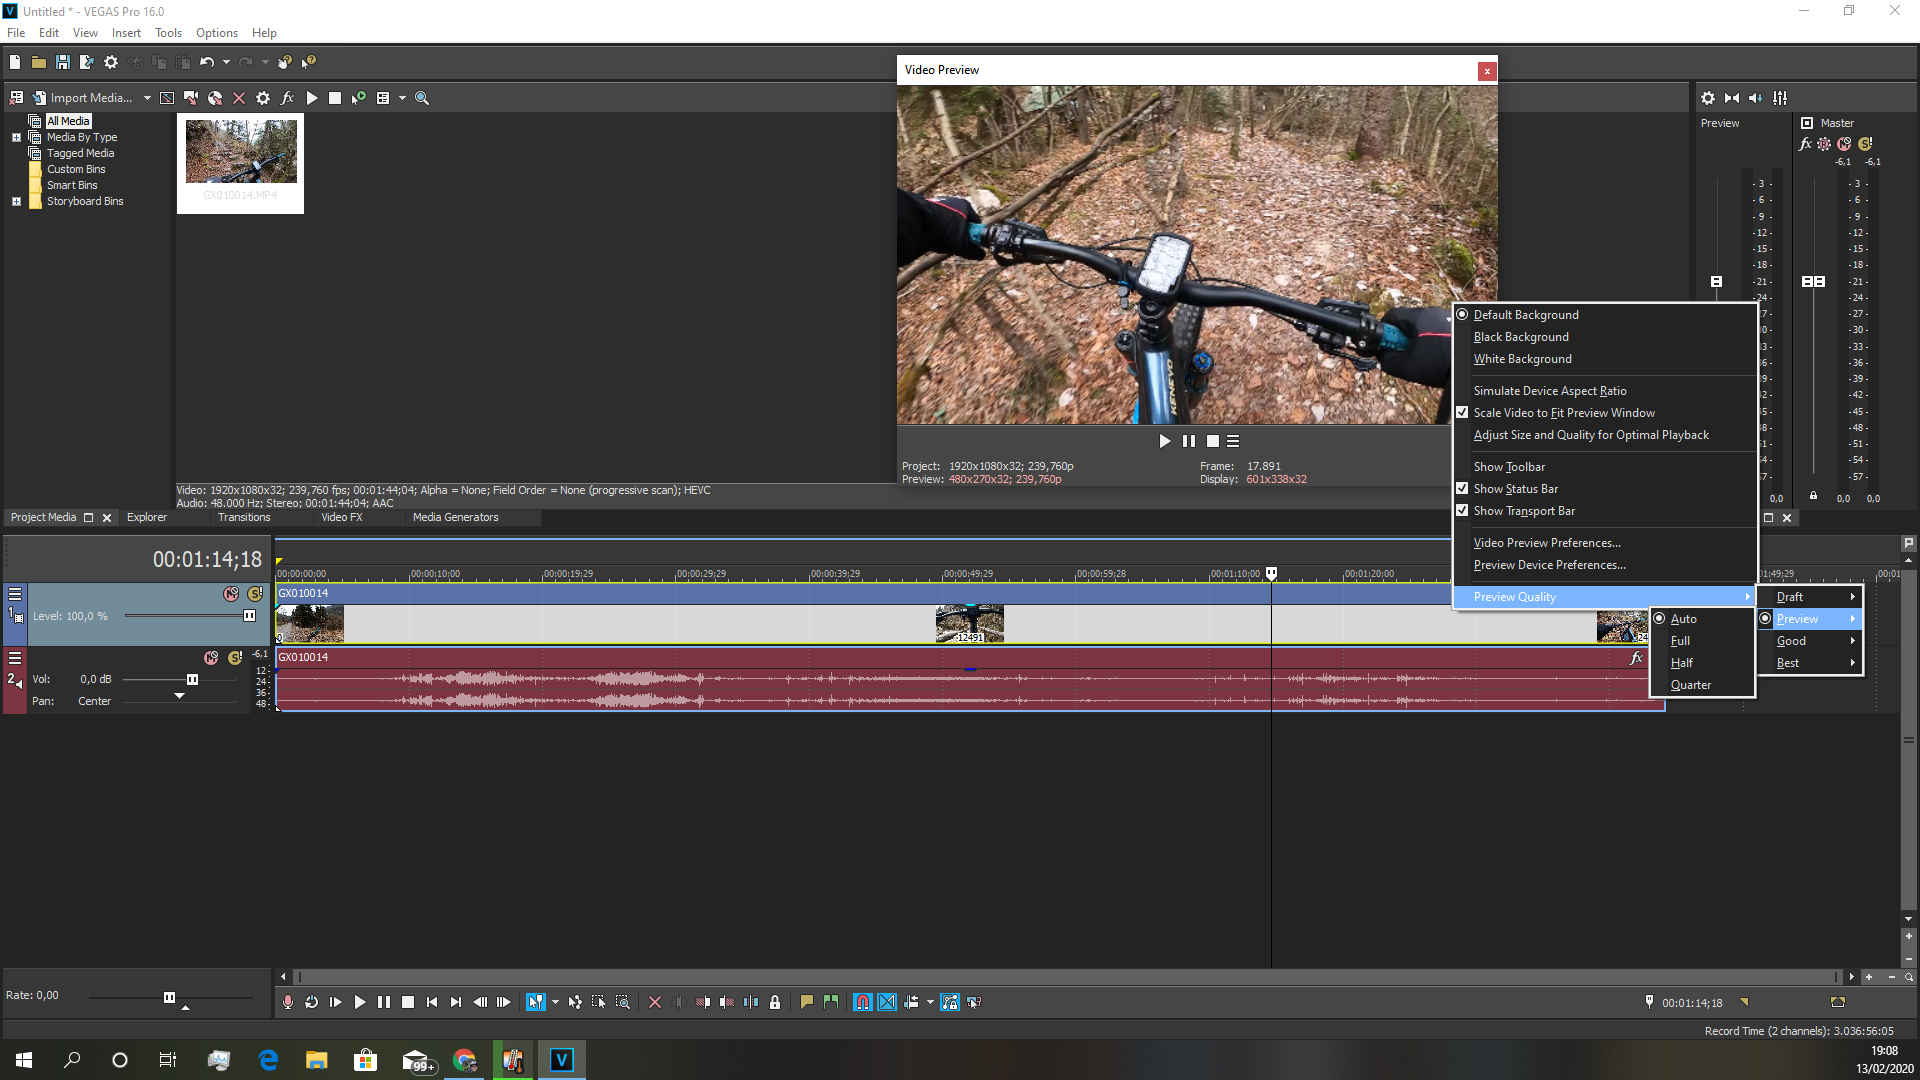Solo the audio track 2
1920x1080 pixels.
235,658
